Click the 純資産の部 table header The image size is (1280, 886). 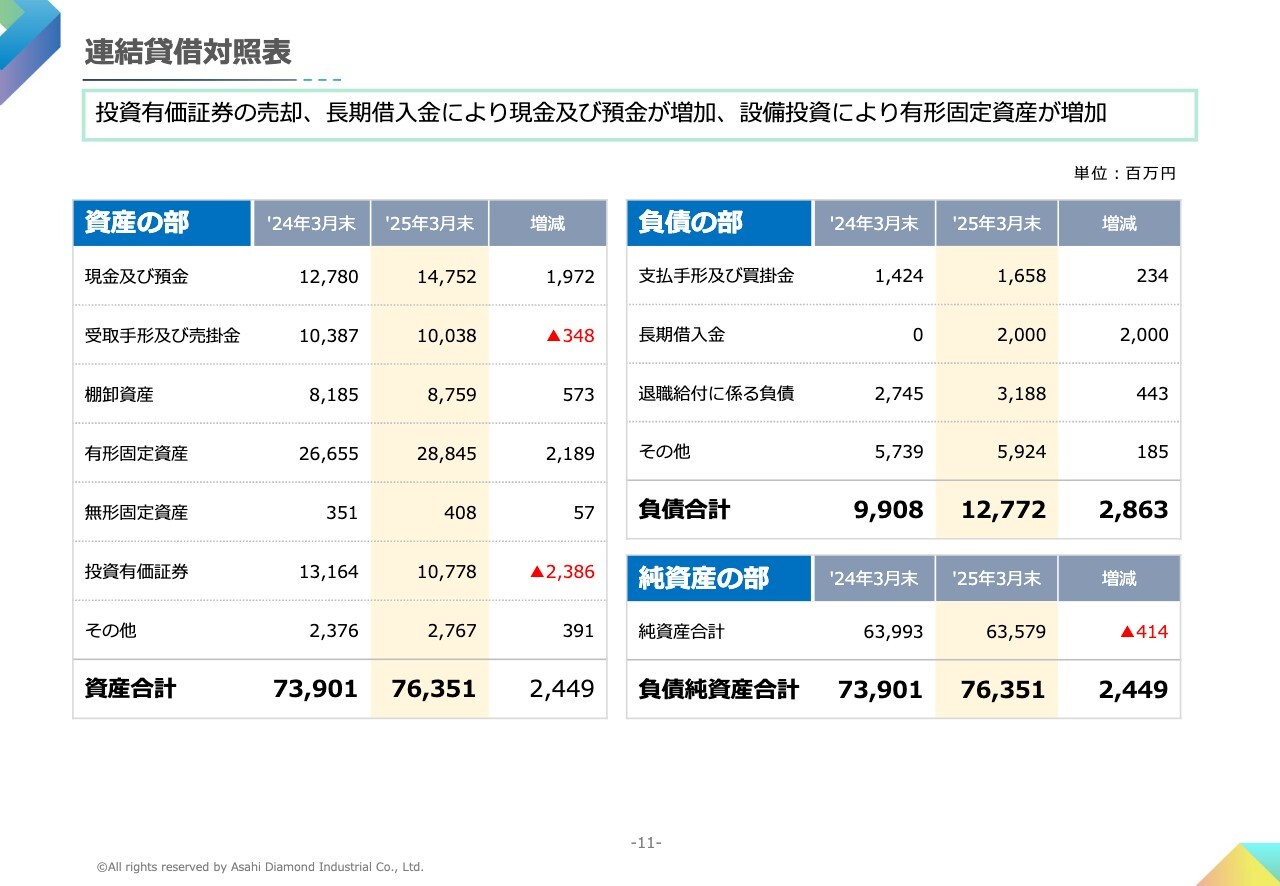pyautogui.click(x=719, y=578)
